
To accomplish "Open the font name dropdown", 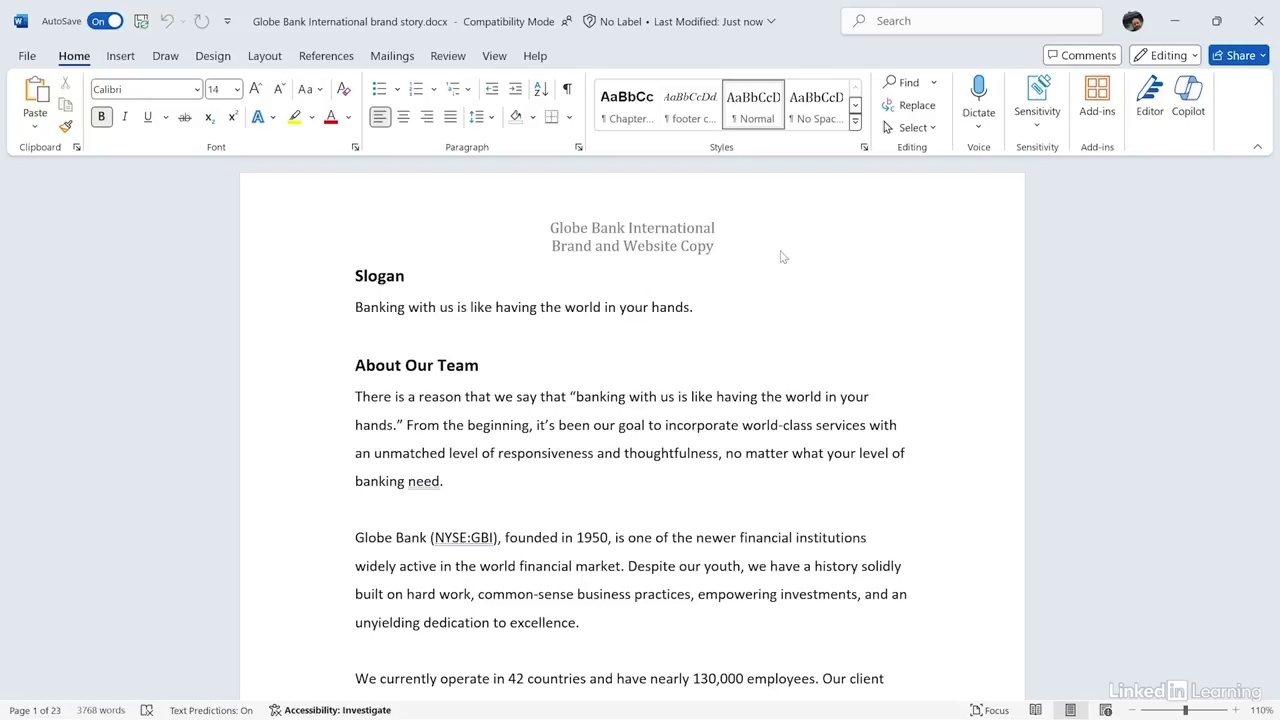I will point(197,90).
